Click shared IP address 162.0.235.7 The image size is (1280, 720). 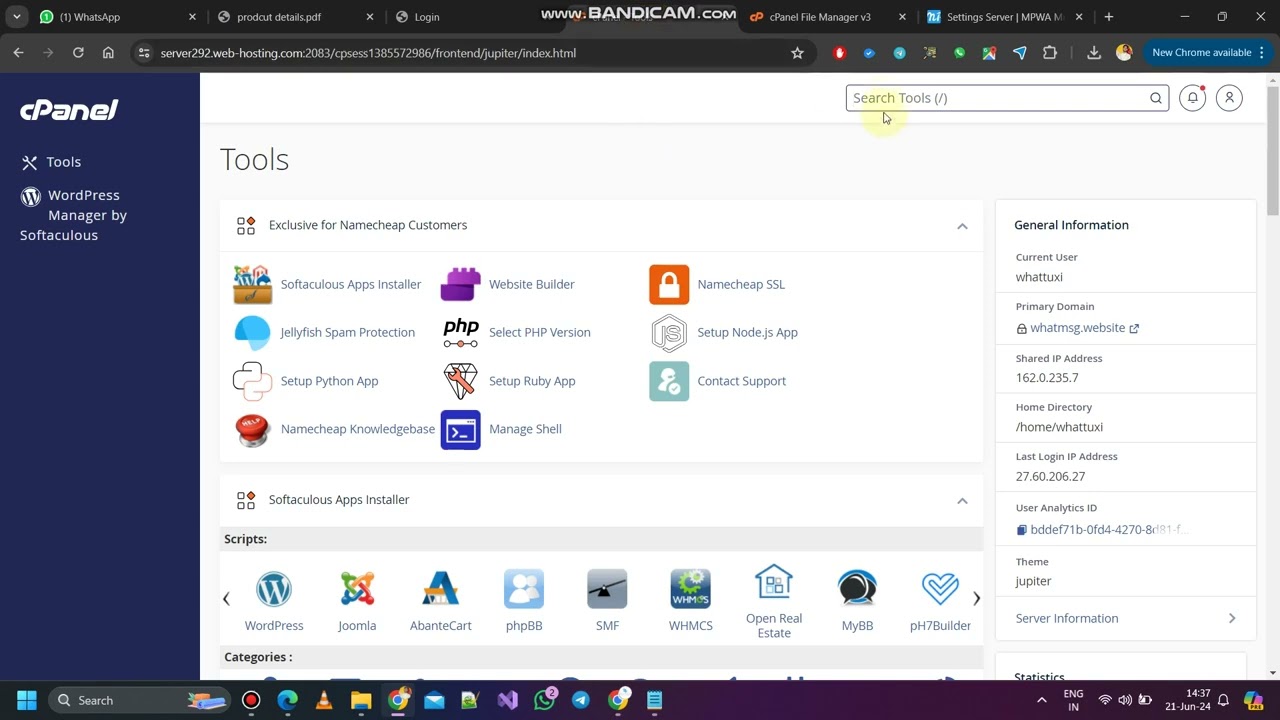(1047, 378)
